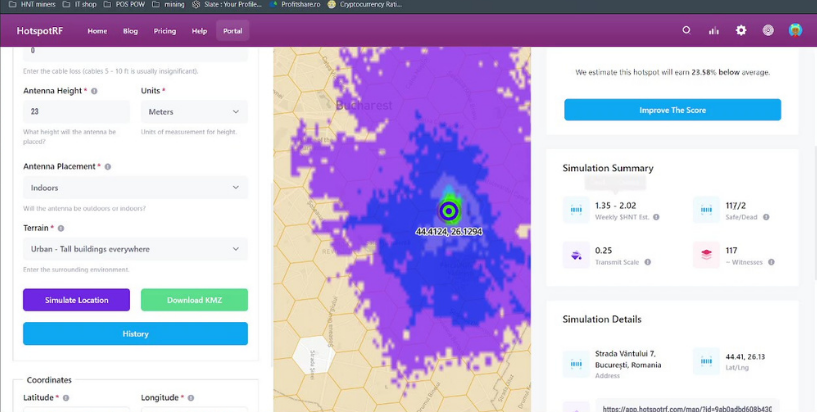Image resolution: width=817 pixels, height=412 pixels.
Task: Click the Antenna Height info icon
Action: pos(94,91)
